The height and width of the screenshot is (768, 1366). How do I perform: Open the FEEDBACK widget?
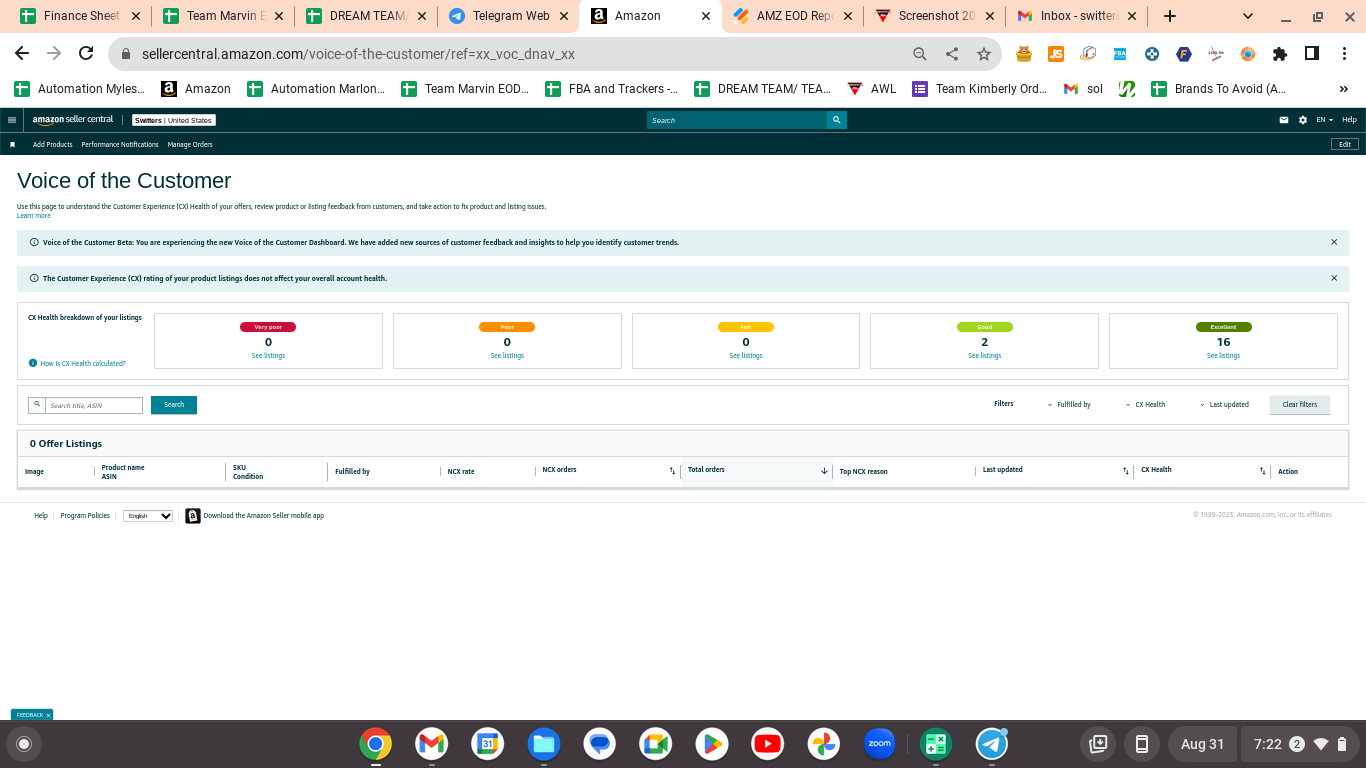click(32, 715)
